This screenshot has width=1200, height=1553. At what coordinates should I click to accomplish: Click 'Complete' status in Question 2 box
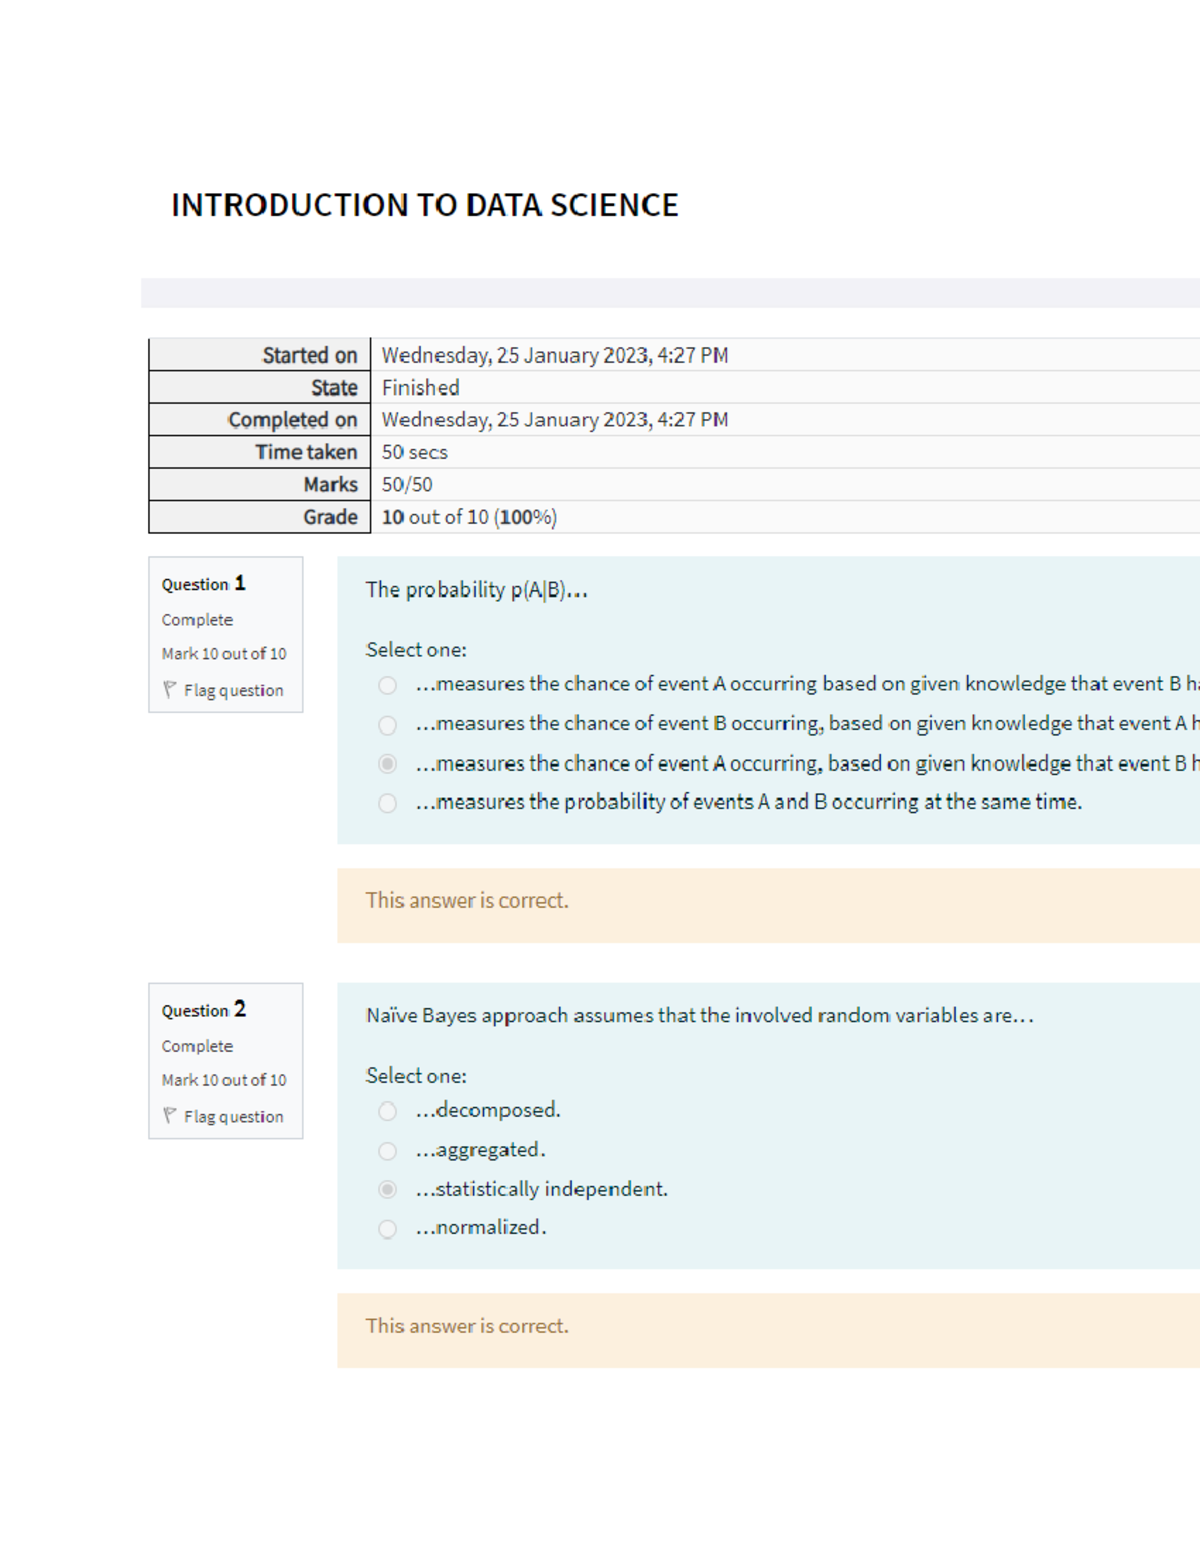[197, 1046]
